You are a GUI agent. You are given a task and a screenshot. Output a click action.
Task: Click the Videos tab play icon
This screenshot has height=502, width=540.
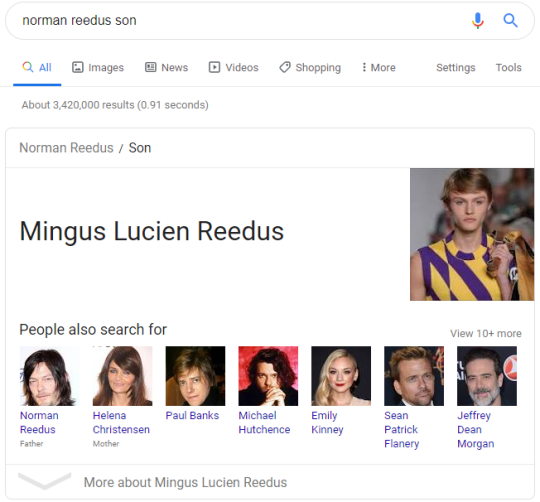pos(214,67)
